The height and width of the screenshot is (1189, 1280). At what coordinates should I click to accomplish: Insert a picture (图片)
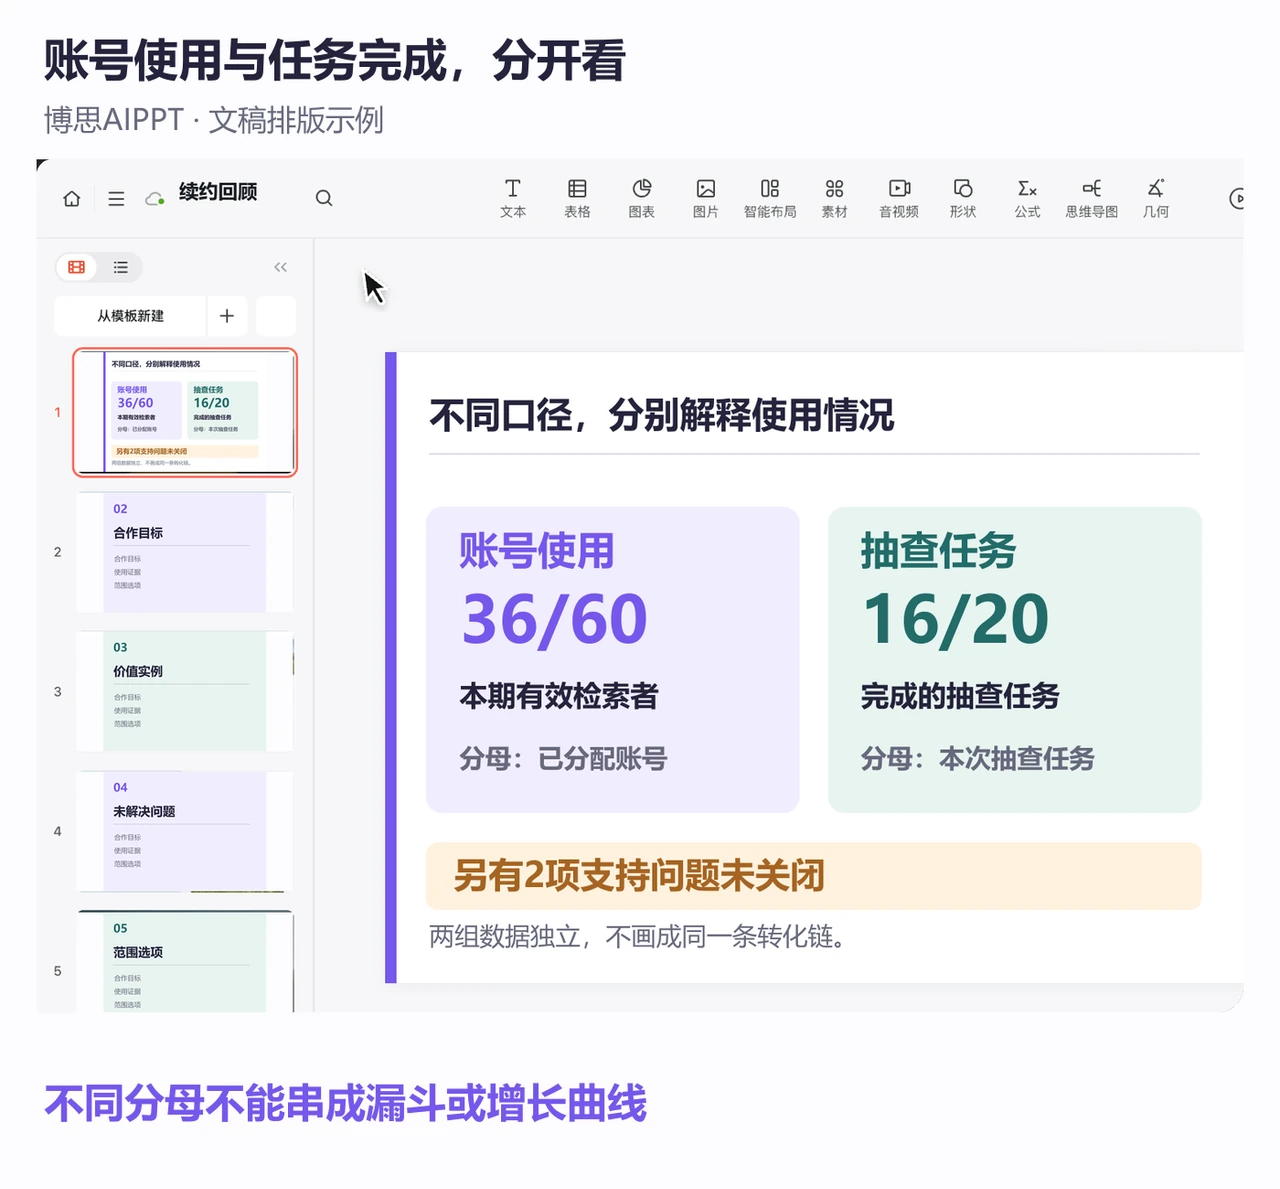tap(706, 198)
